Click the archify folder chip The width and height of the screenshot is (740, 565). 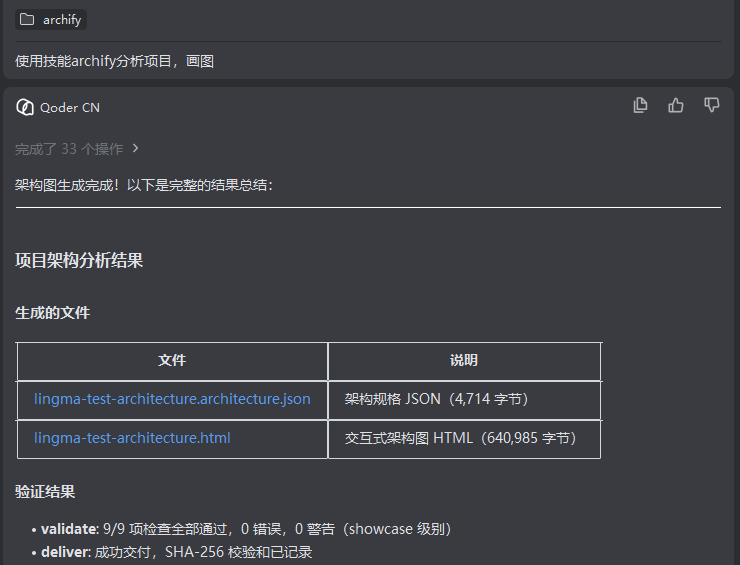coord(51,19)
